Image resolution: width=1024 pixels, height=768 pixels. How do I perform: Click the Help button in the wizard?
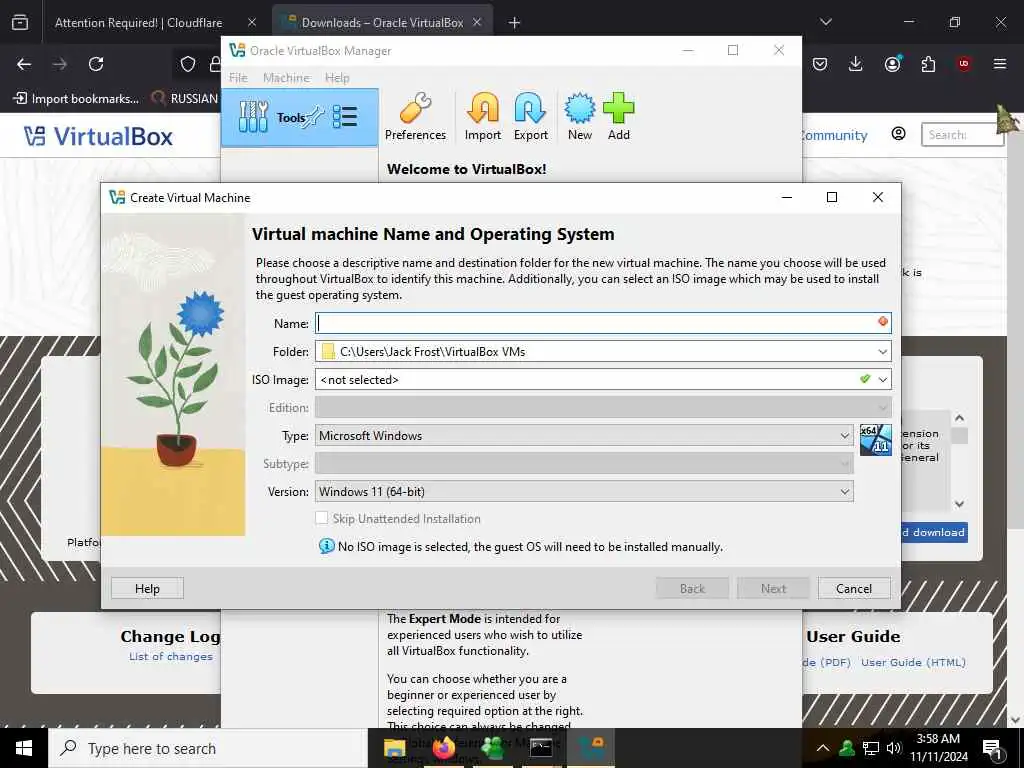(x=147, y=588)
